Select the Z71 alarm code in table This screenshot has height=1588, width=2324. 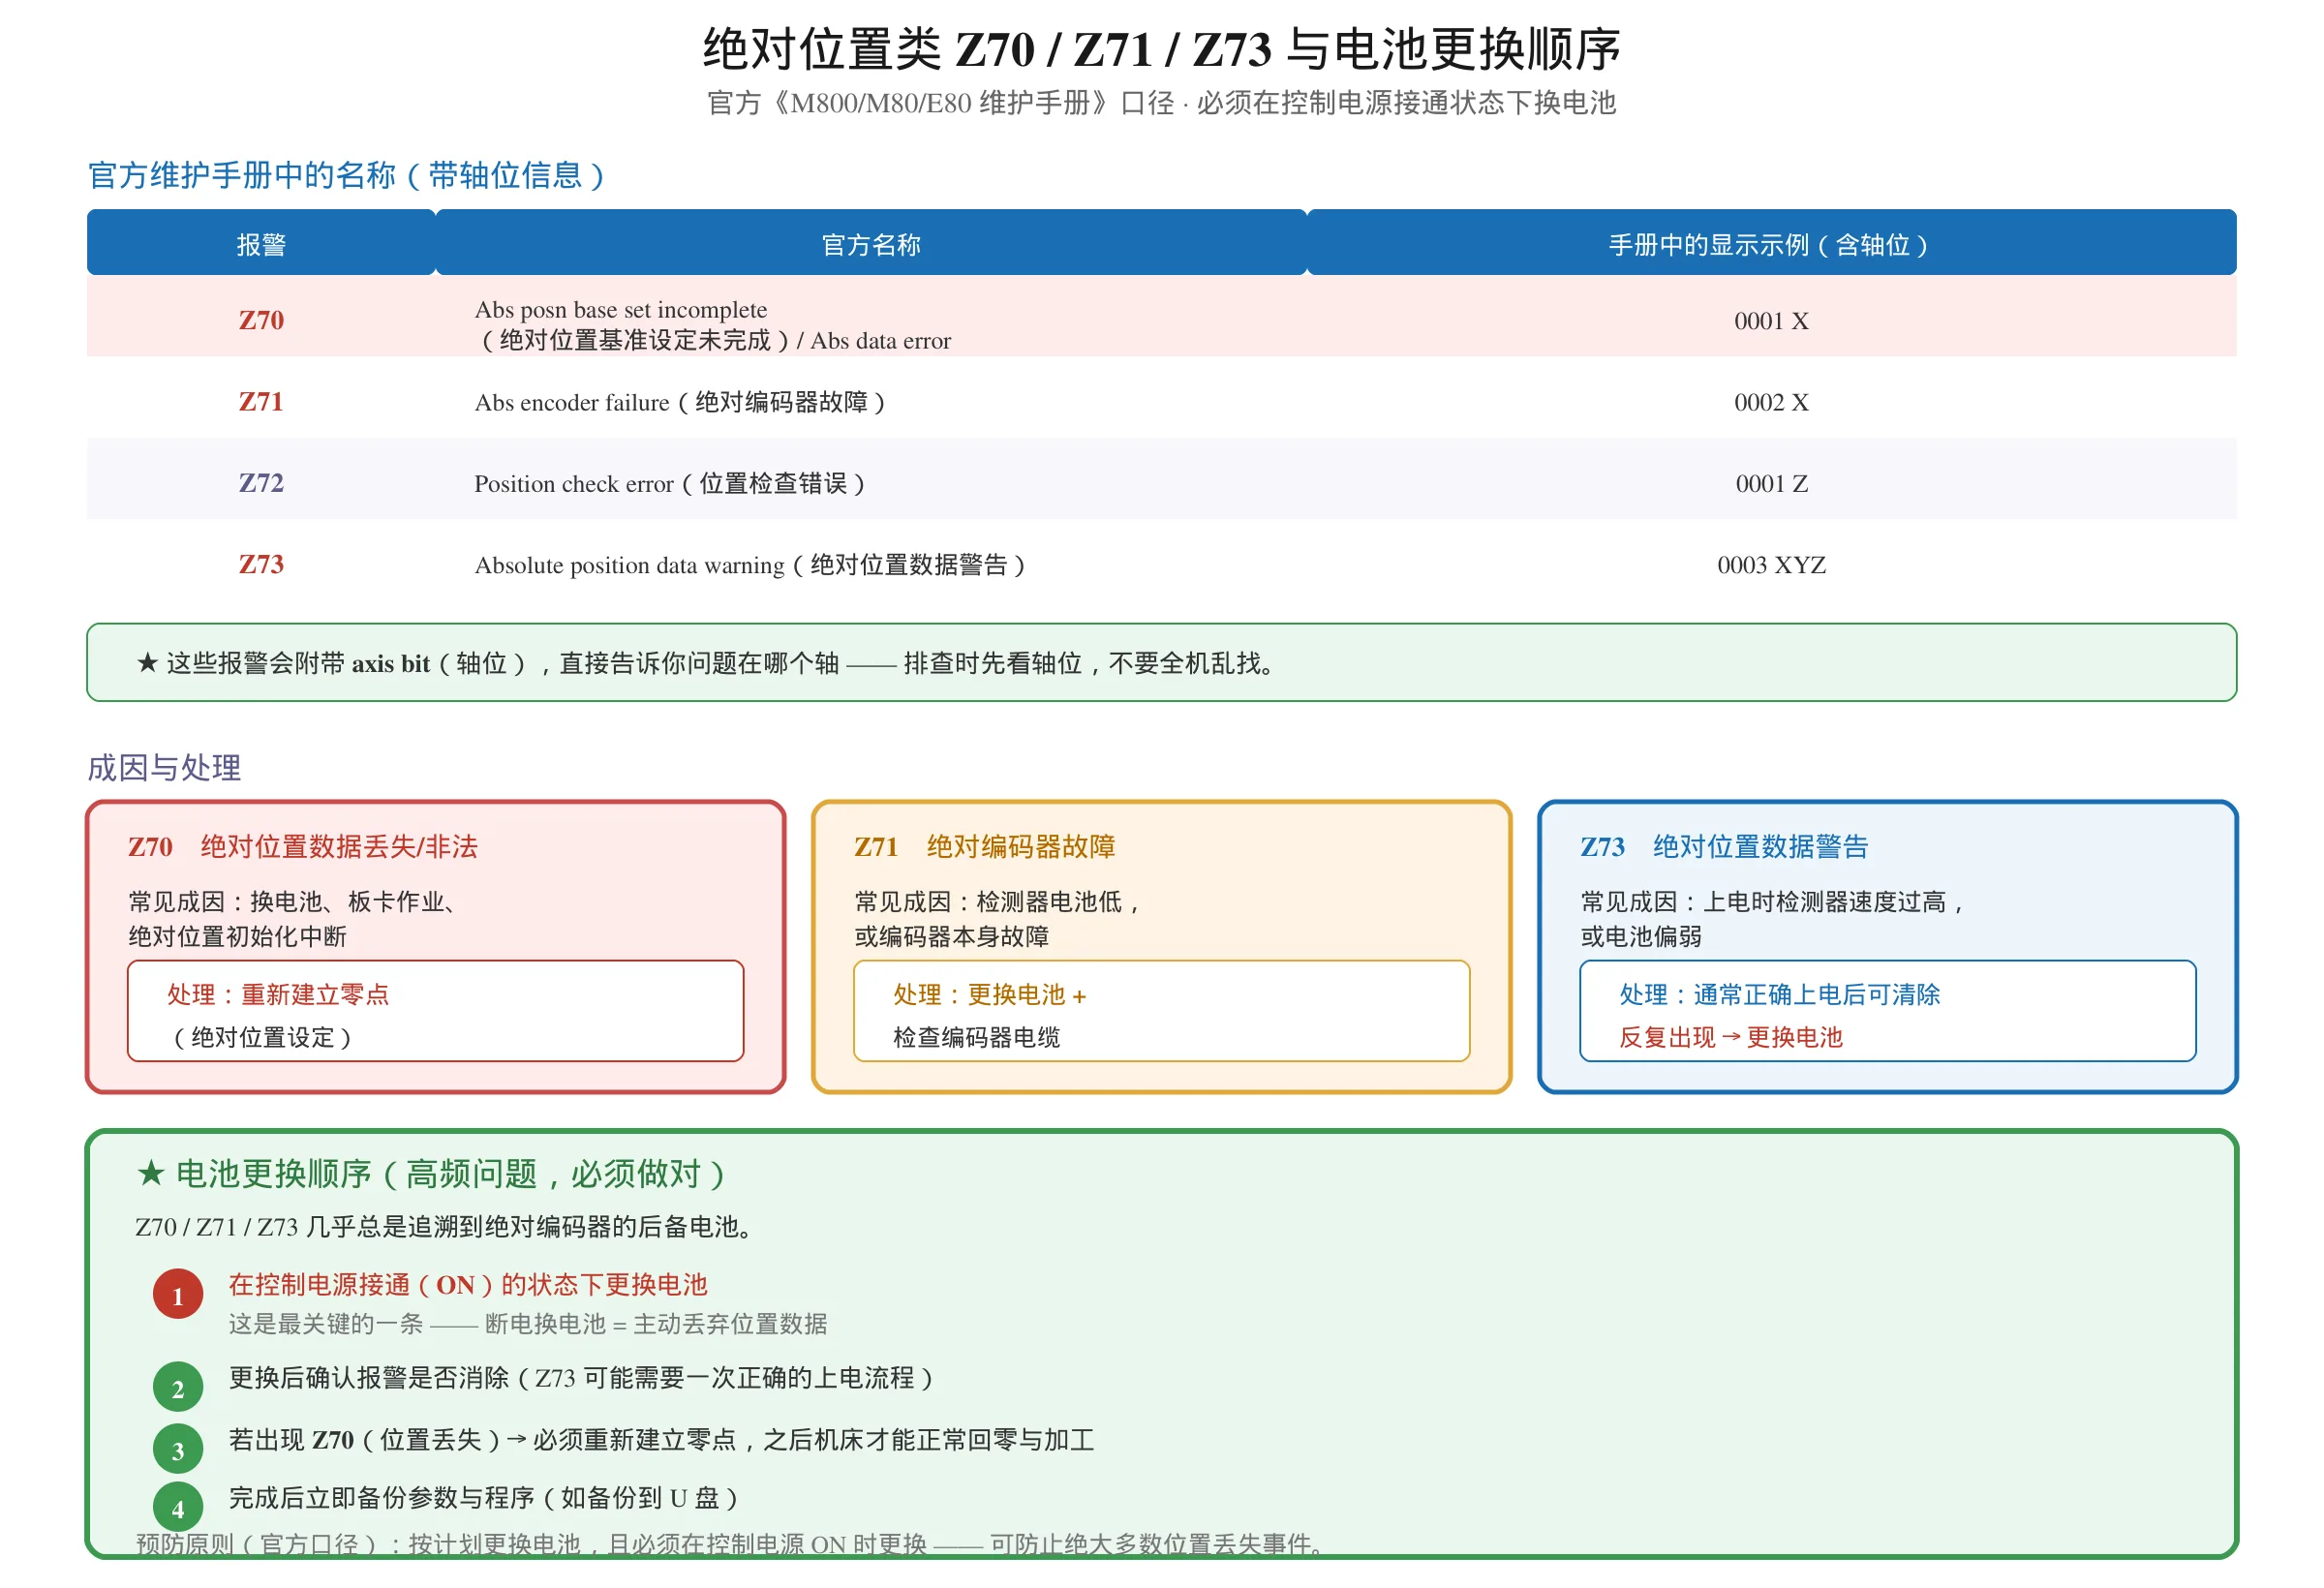click(x=261, y=401)
